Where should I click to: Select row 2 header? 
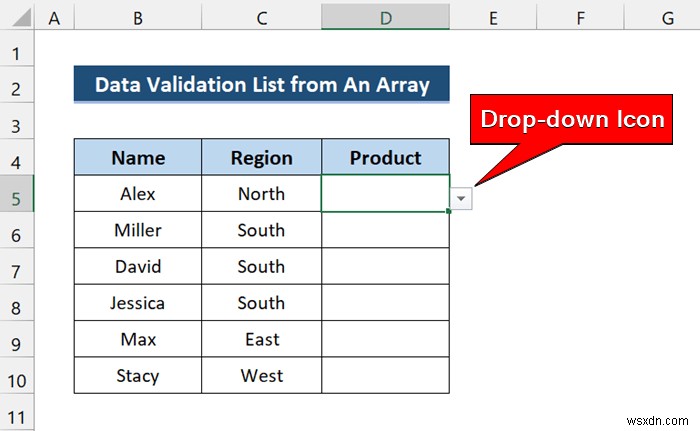17,85
